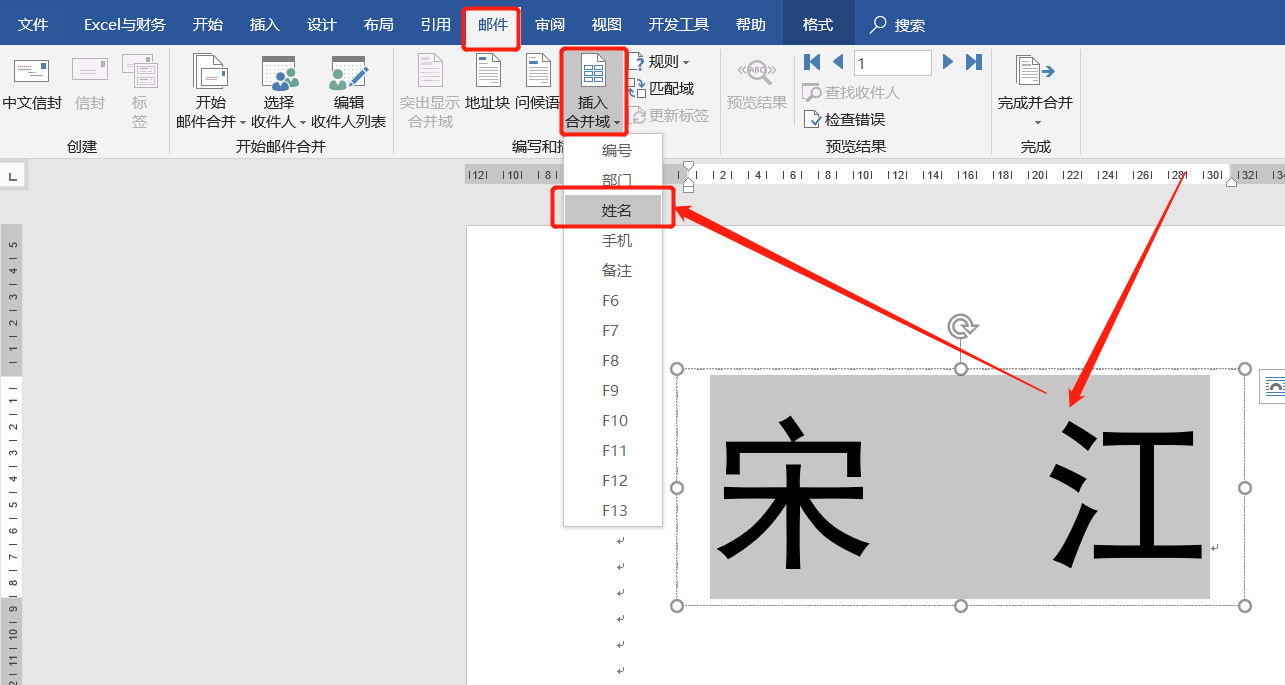This screenshot has width=1285, height=685.
Task: Open 选择收件人 select recipients dropdown
Action: pyautogui.click(x=279, y=92)
